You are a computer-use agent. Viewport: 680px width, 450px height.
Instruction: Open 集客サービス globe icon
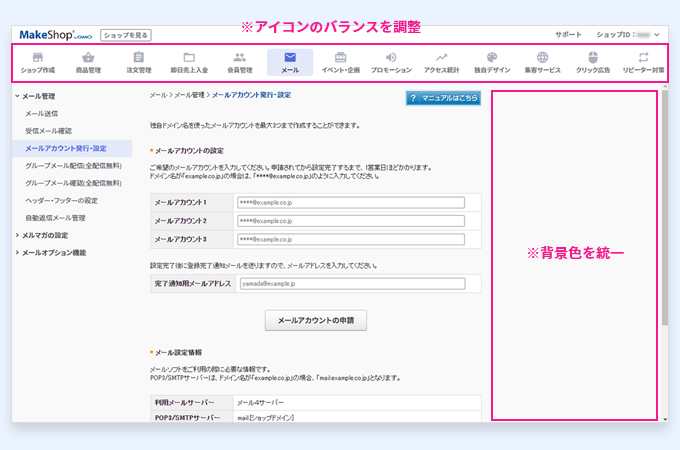click(542, 58)
